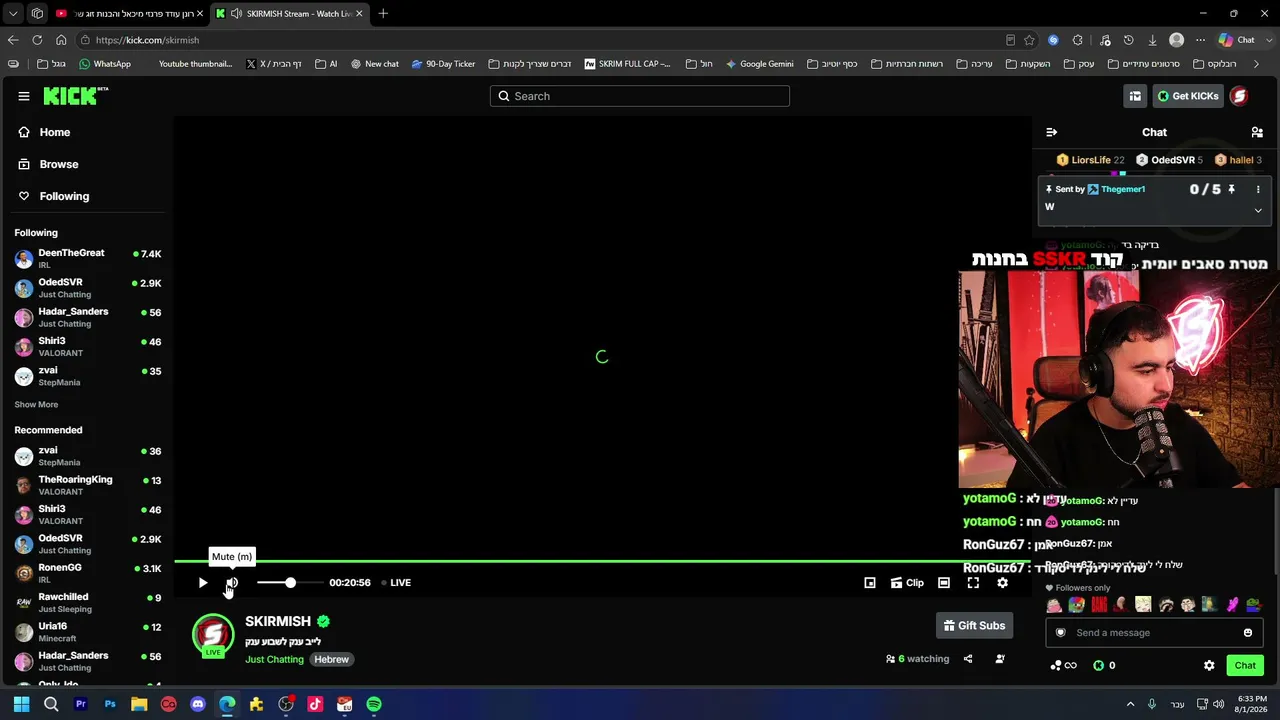Open the user profile avatar menu
The width and height of the screenshot is (1280, 720).
click(x=1239, y=96)
